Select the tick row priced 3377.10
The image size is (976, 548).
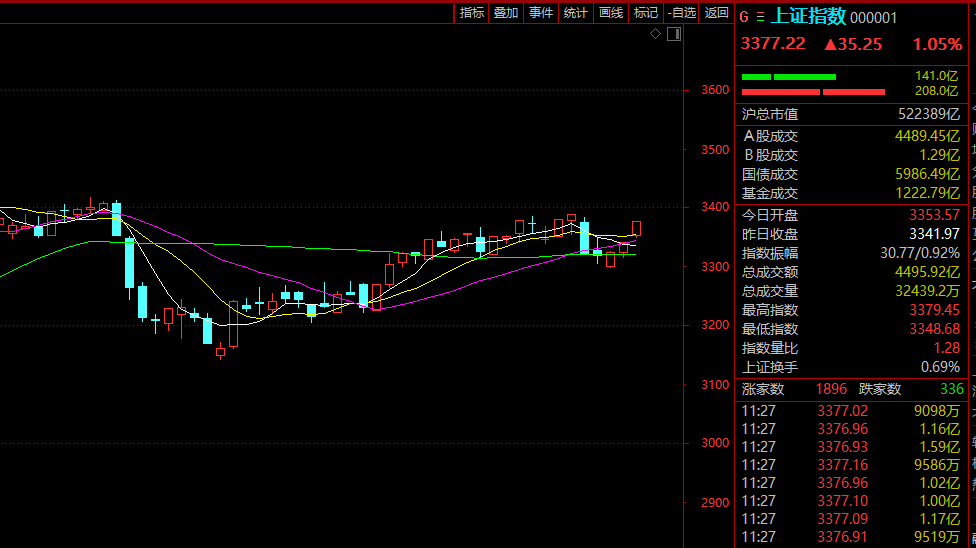[851, 501]
